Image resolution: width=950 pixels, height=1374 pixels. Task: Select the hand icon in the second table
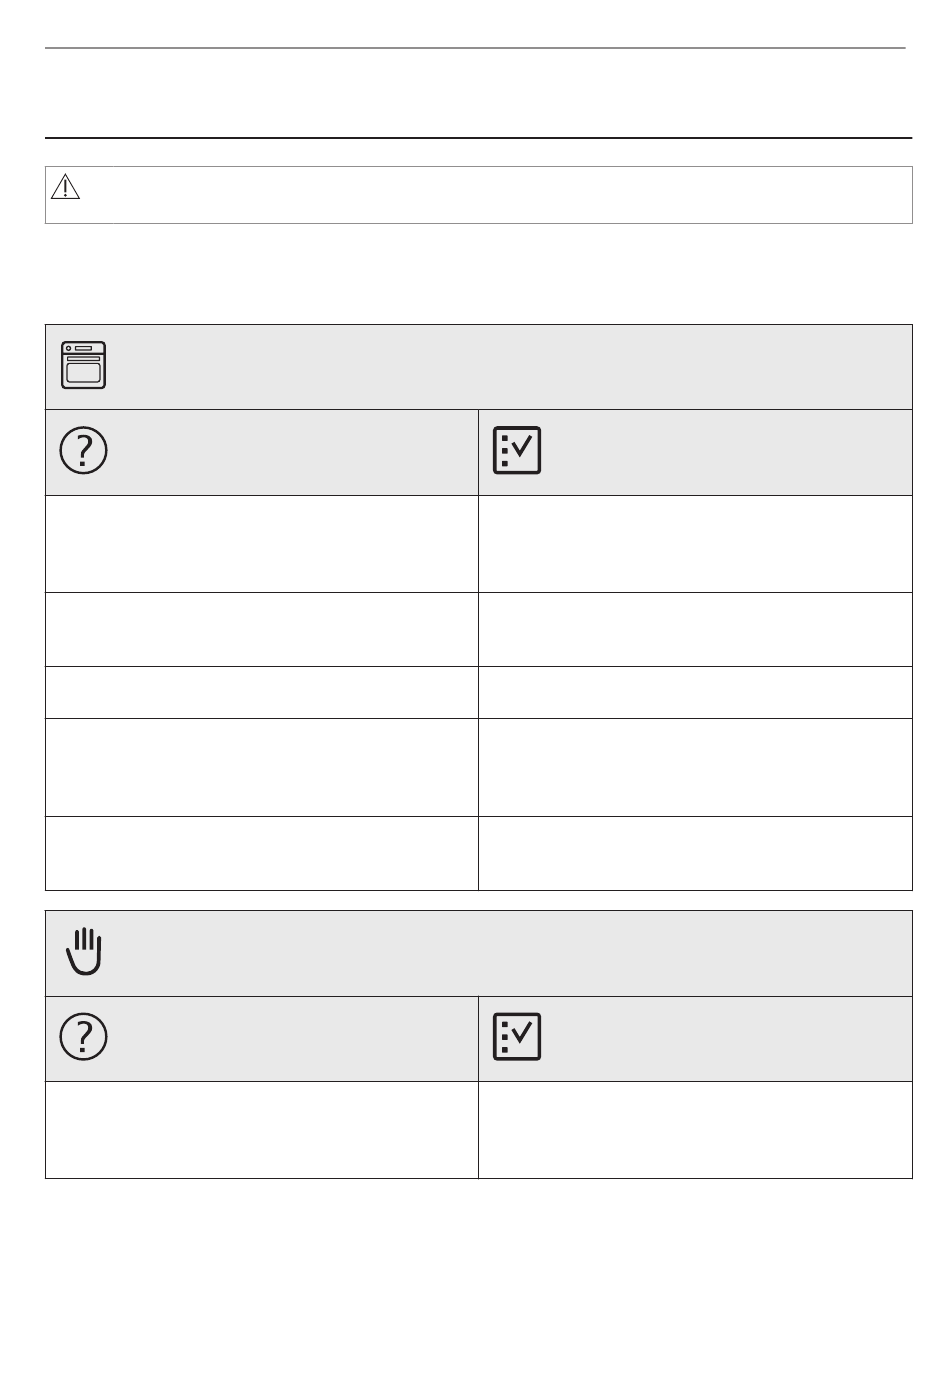click(84, 951)
